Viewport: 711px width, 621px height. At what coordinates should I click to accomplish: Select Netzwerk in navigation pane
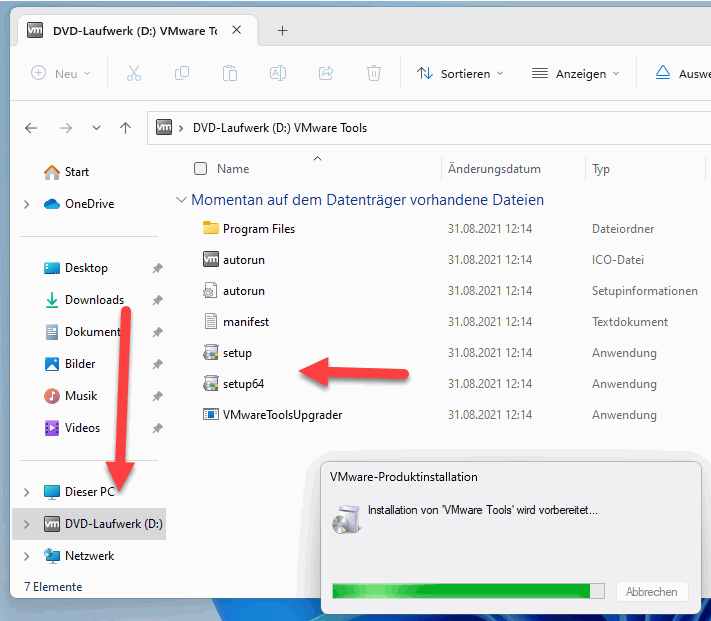coord(79,556)
